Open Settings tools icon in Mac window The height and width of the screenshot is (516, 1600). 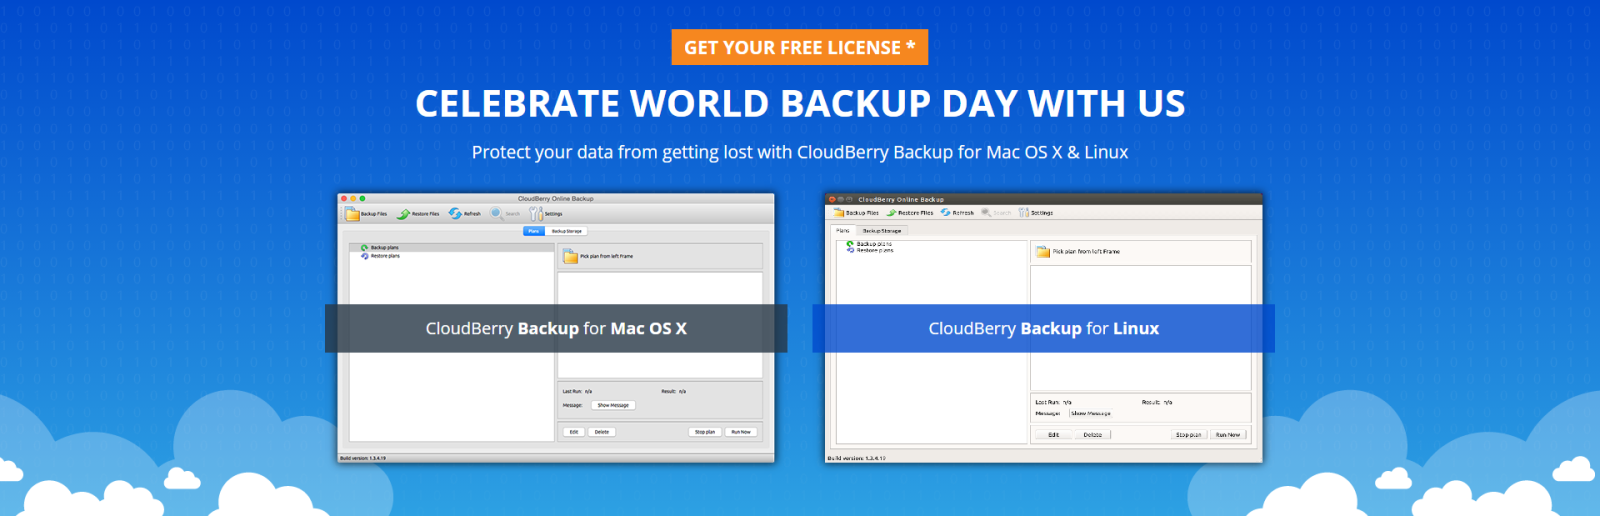click(x=536, y=214)
